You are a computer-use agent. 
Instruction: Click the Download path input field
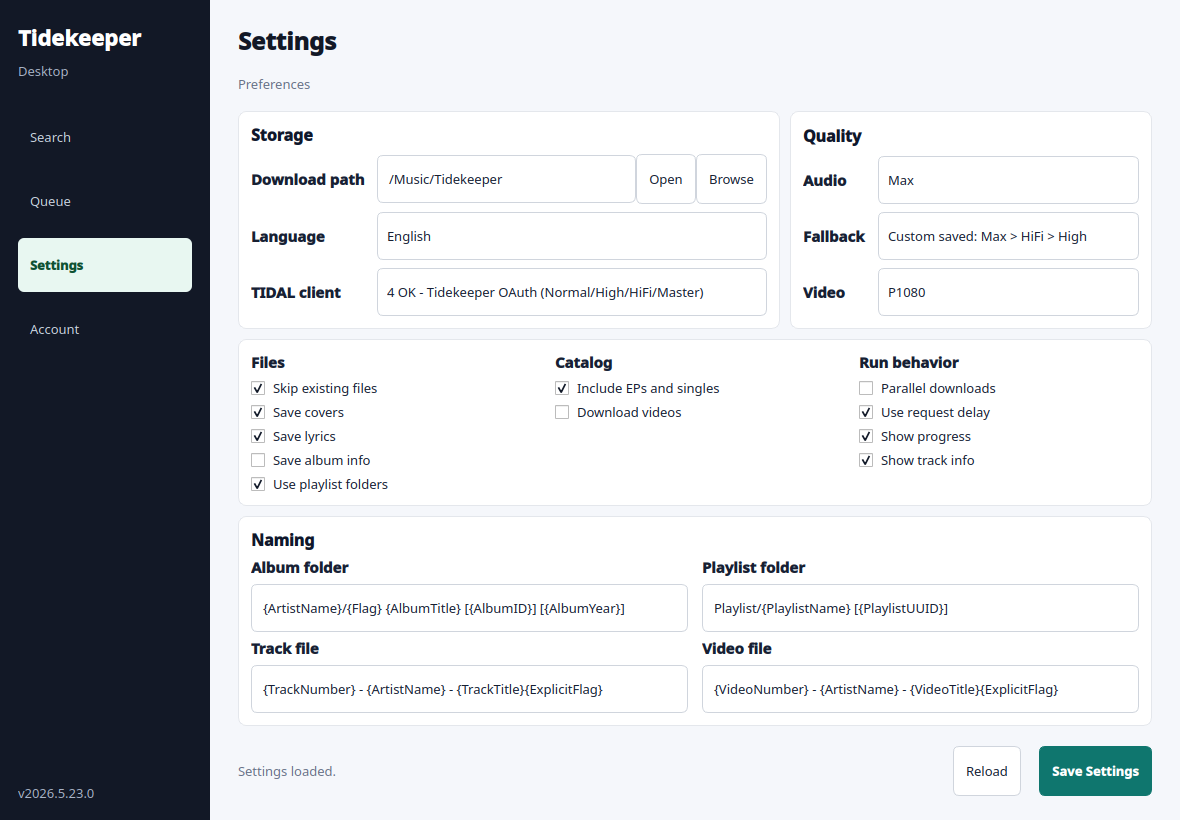506,179
